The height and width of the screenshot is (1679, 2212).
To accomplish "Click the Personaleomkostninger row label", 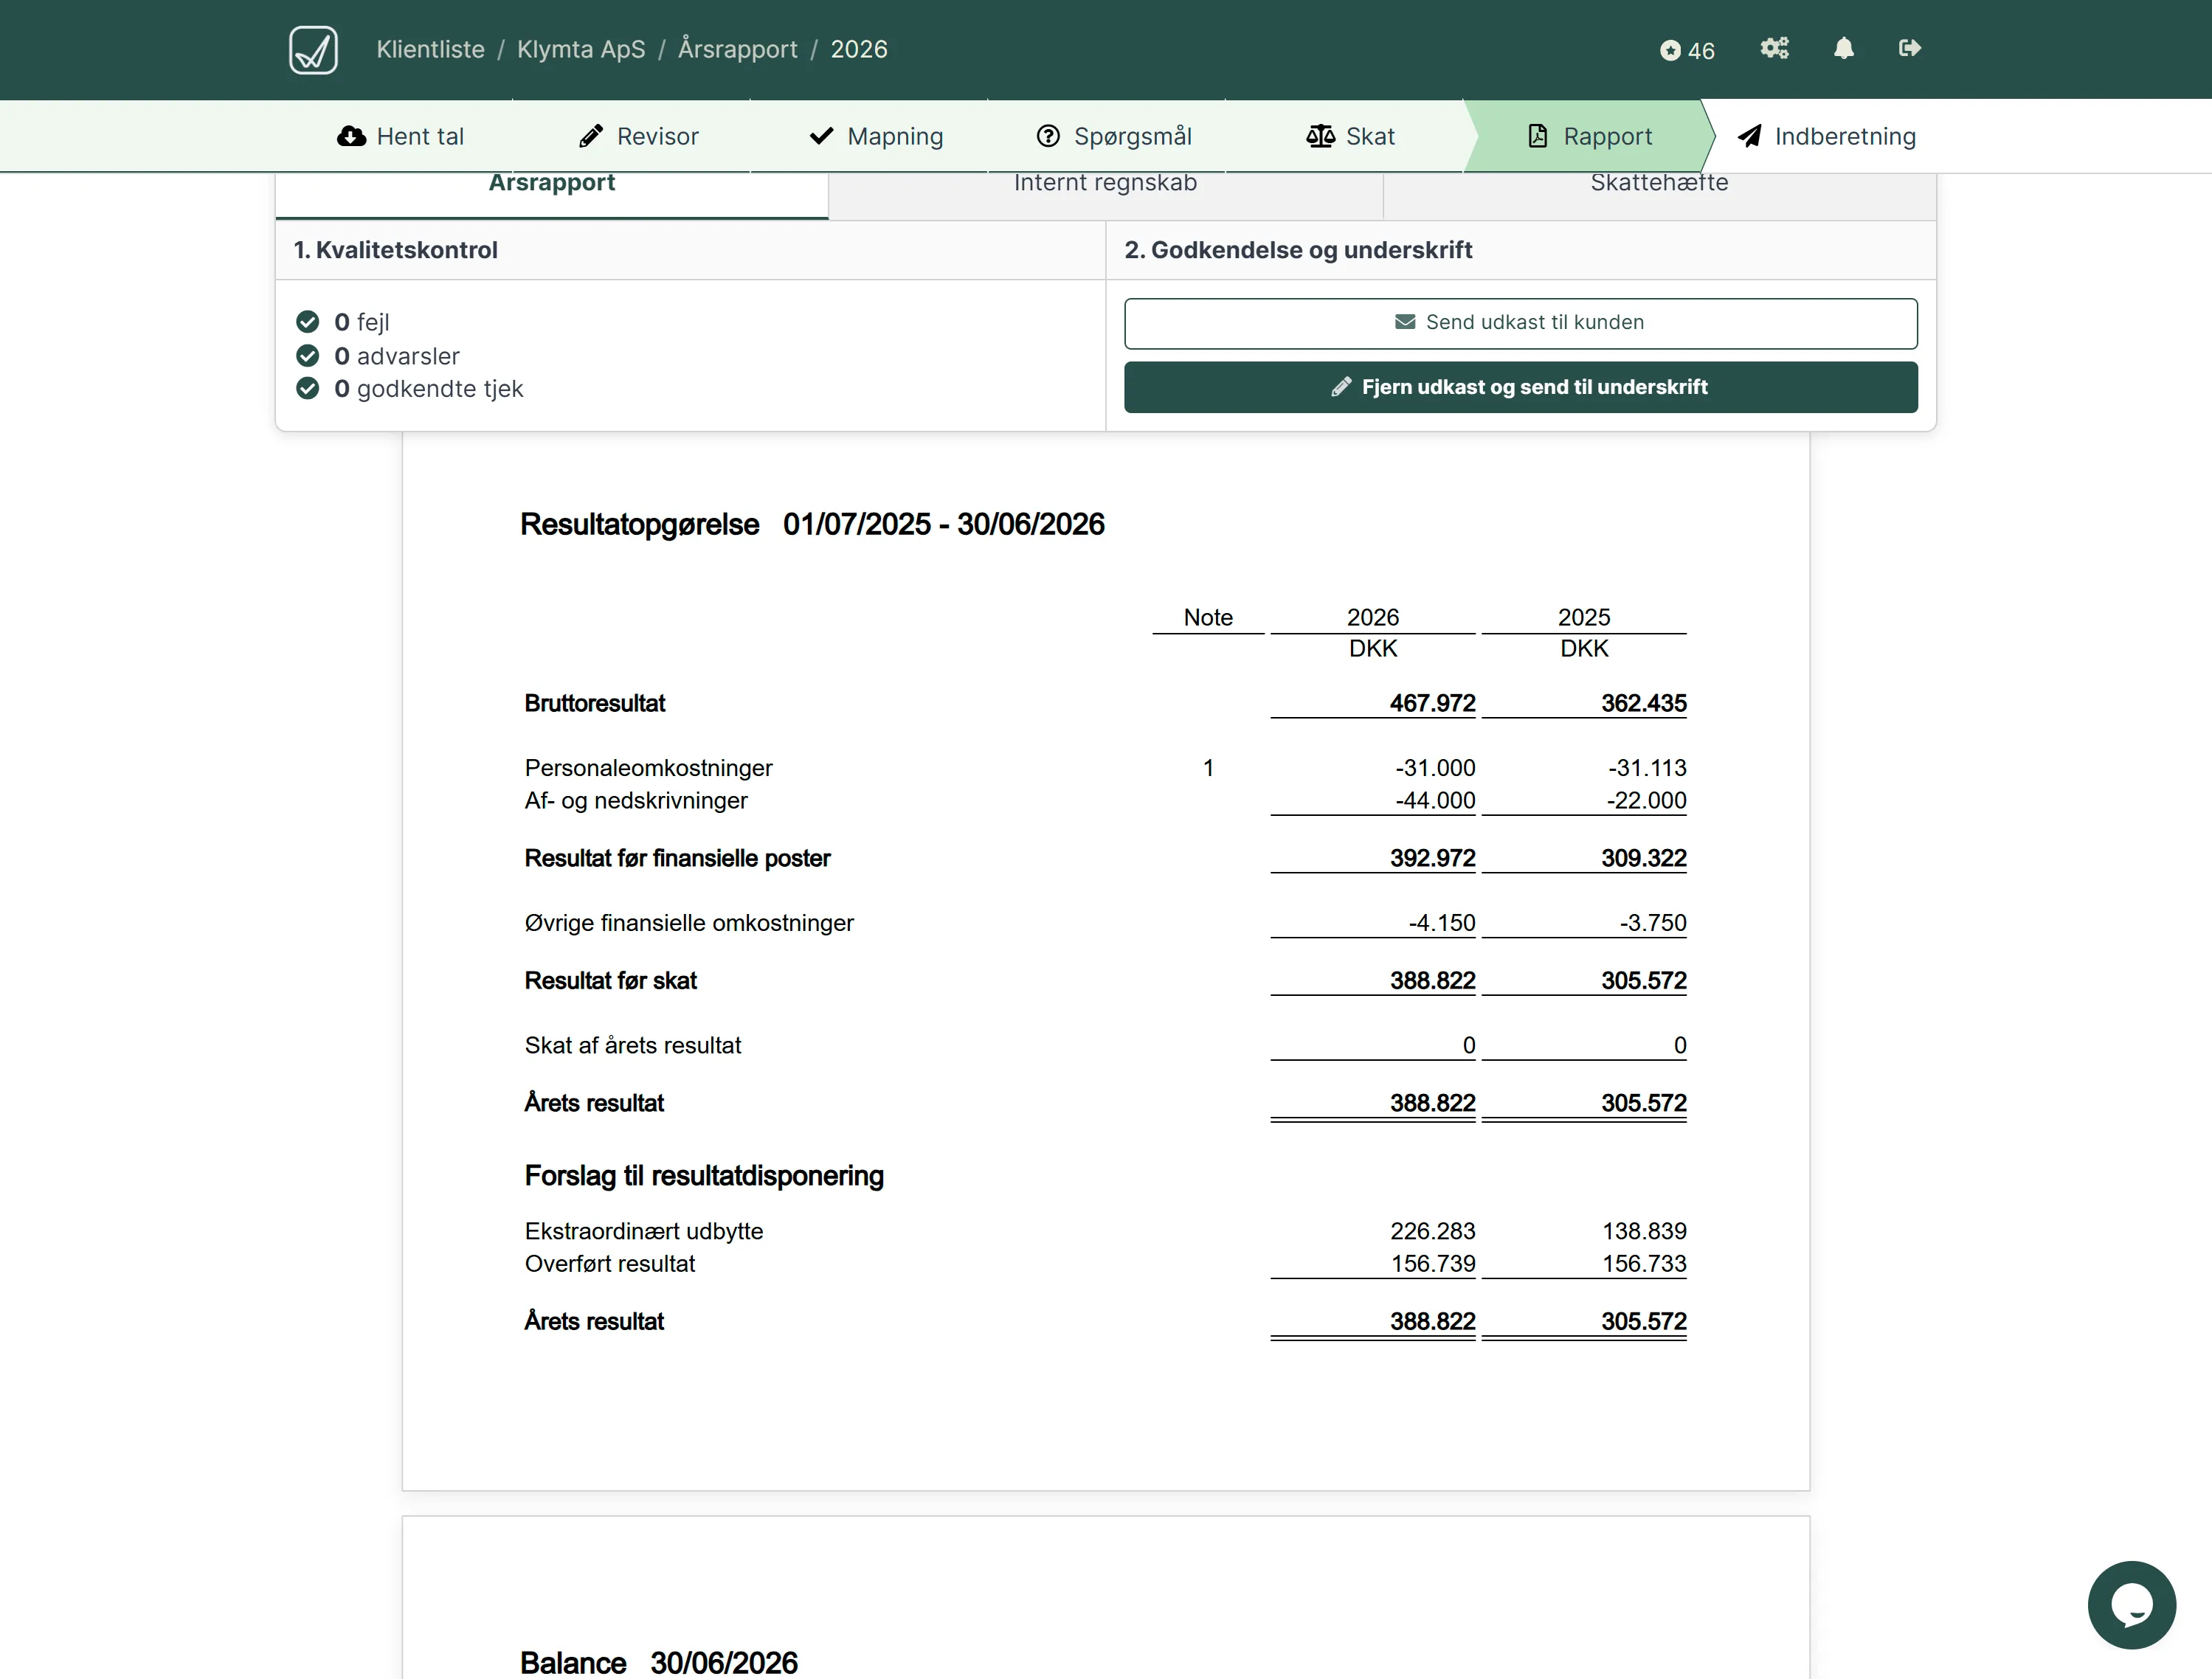I will point(648,768).
